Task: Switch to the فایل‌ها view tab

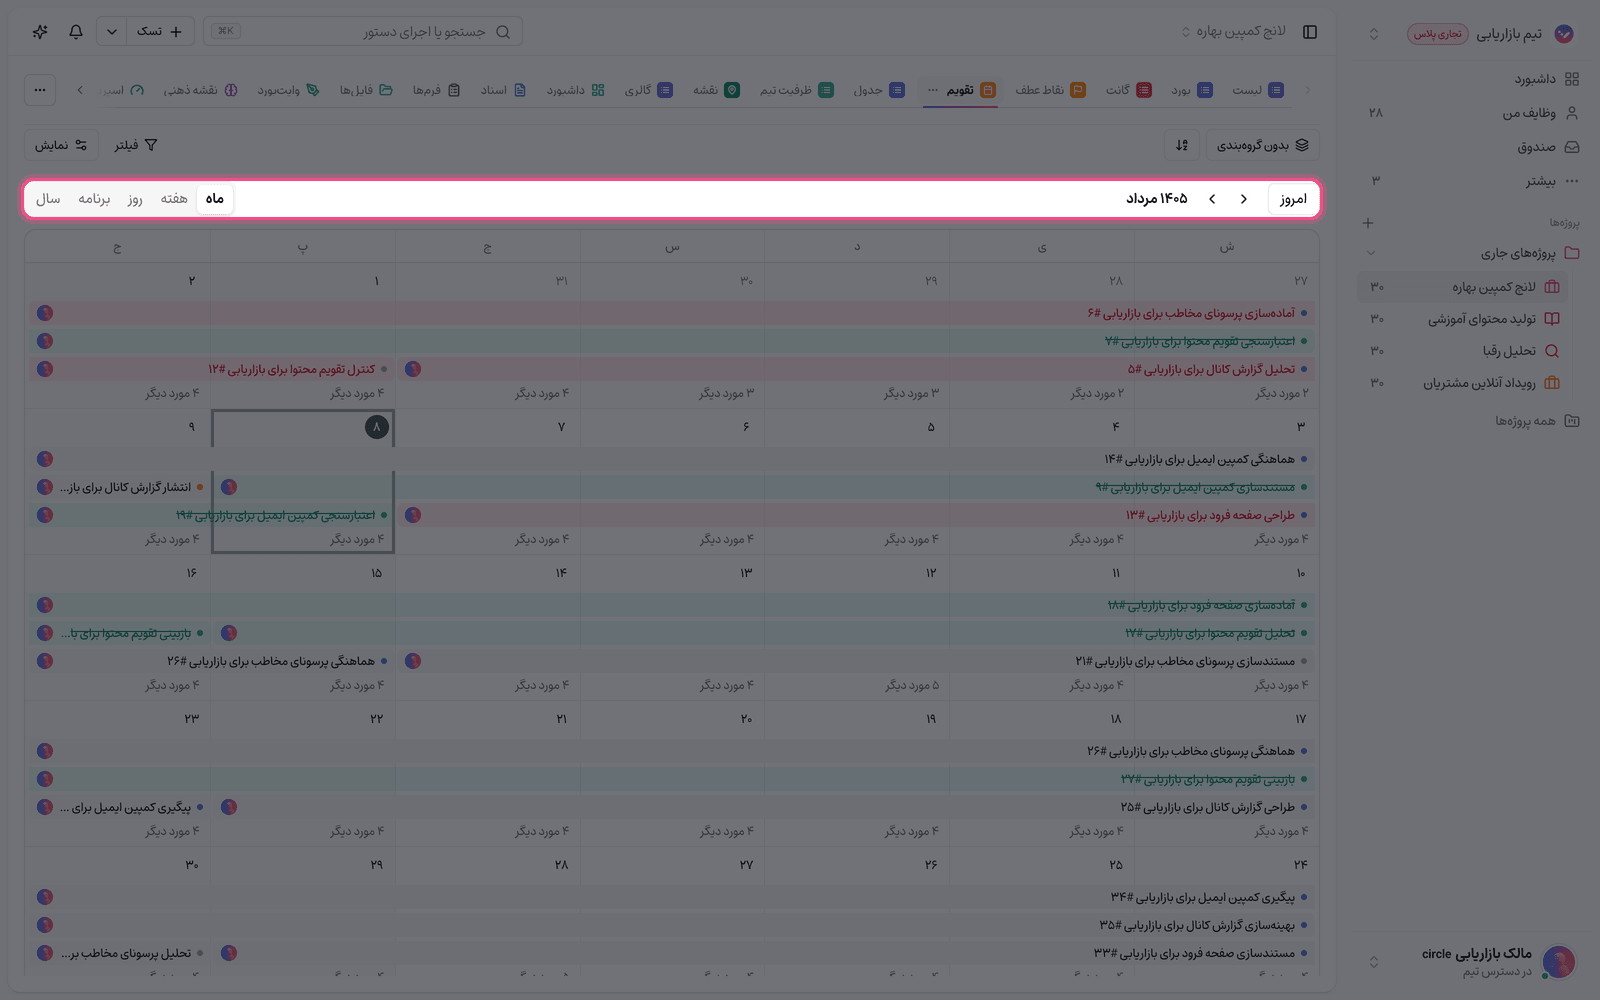Action: pos(365,90)
